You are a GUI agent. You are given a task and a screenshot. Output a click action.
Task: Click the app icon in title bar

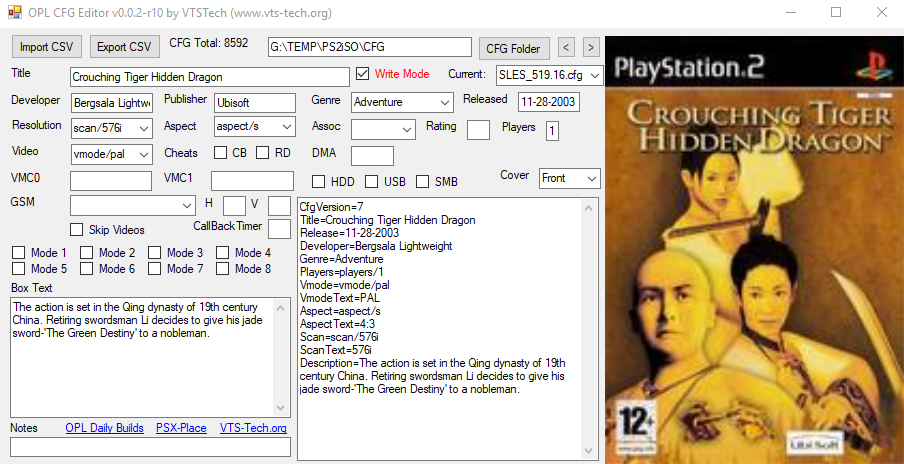[14, 12]
